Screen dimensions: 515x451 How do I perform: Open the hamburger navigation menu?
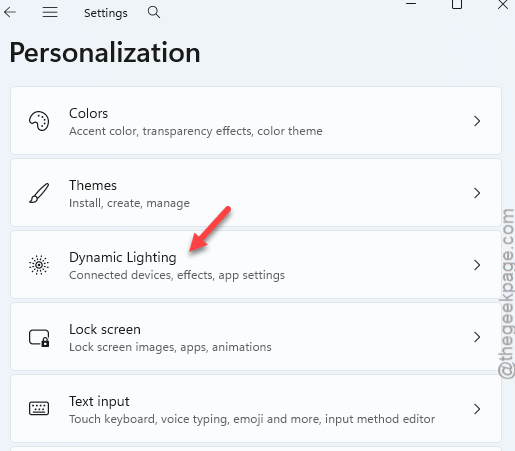click(x=50, y=12)
